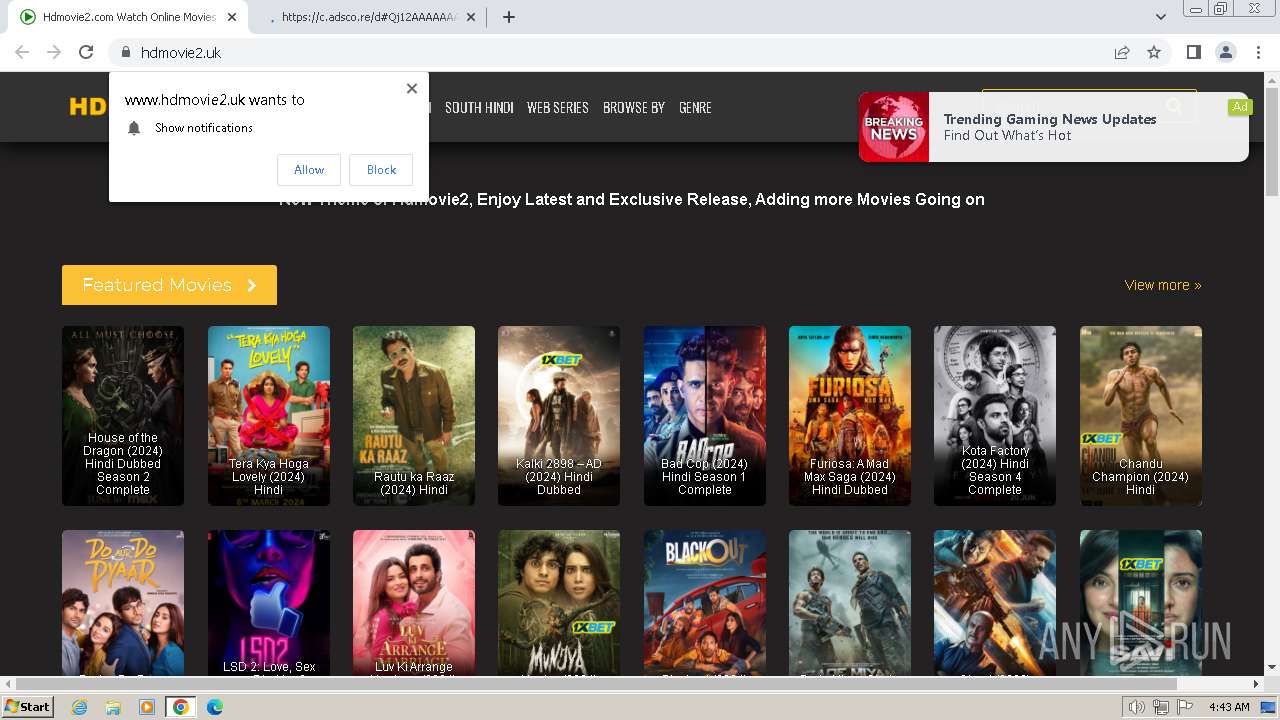Open LSD 2 Love Sex poster
The height and width of the screenshot is (720, 1280).
(269, 603)
